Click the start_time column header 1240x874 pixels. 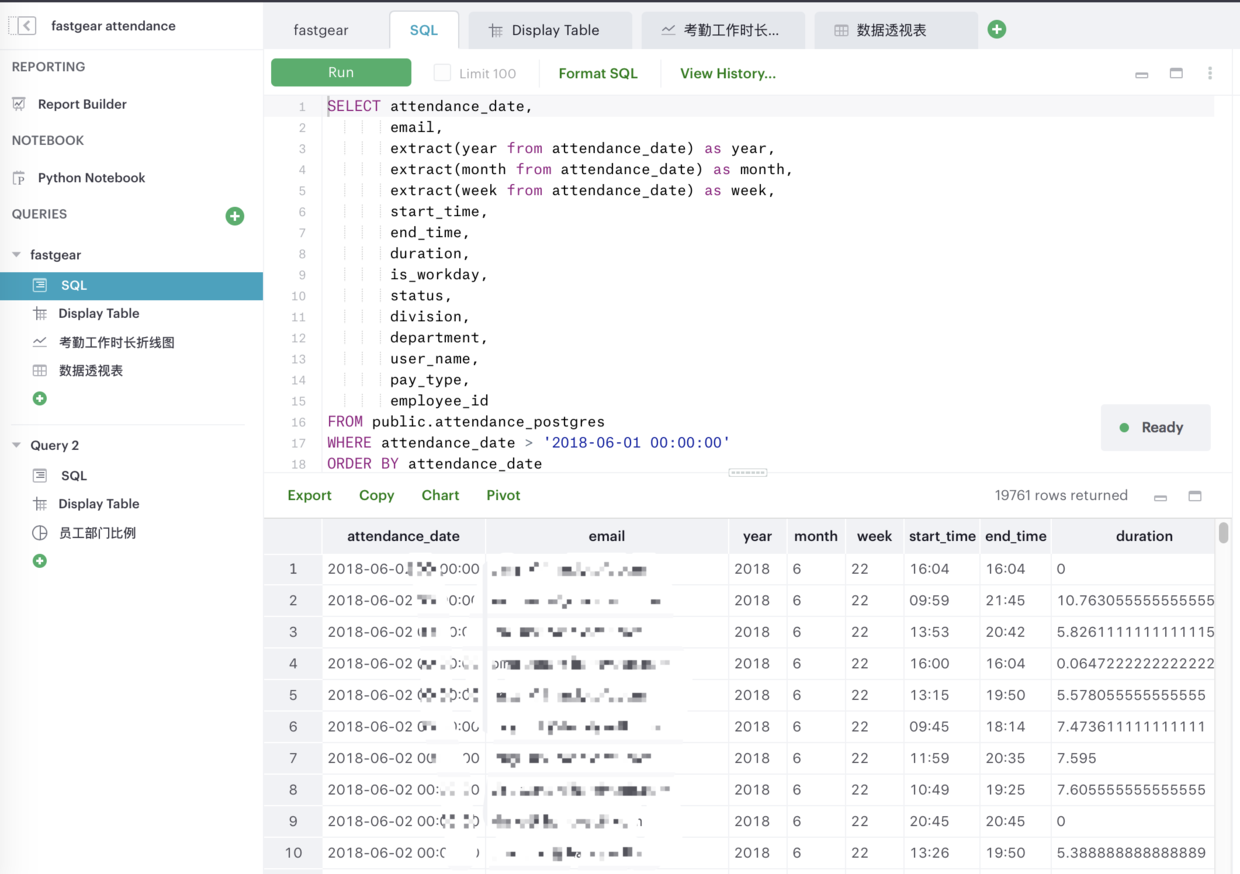pyautogui.click(x=942, y=536)
